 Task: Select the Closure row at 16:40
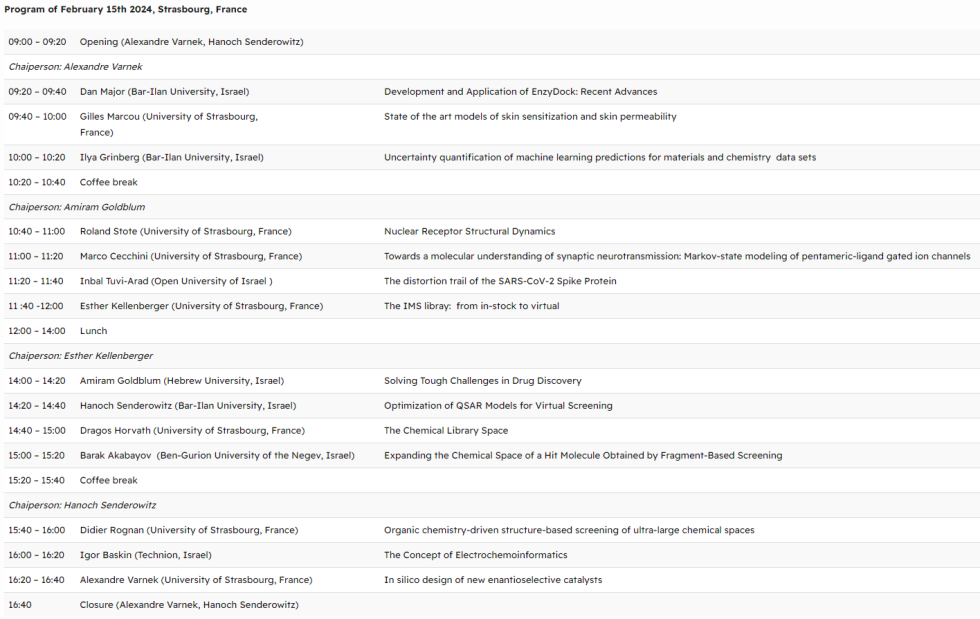click(189, 605)
